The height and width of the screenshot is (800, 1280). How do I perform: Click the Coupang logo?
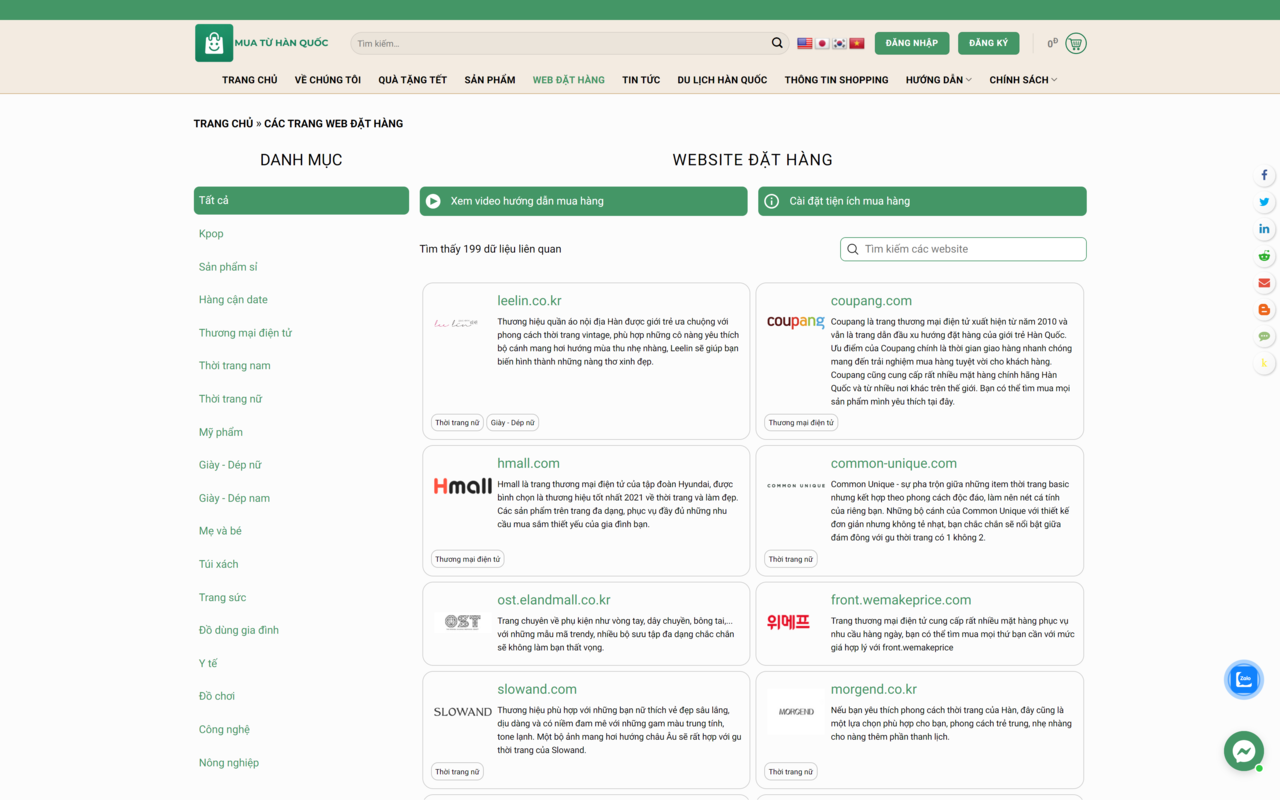pos(796,321)
